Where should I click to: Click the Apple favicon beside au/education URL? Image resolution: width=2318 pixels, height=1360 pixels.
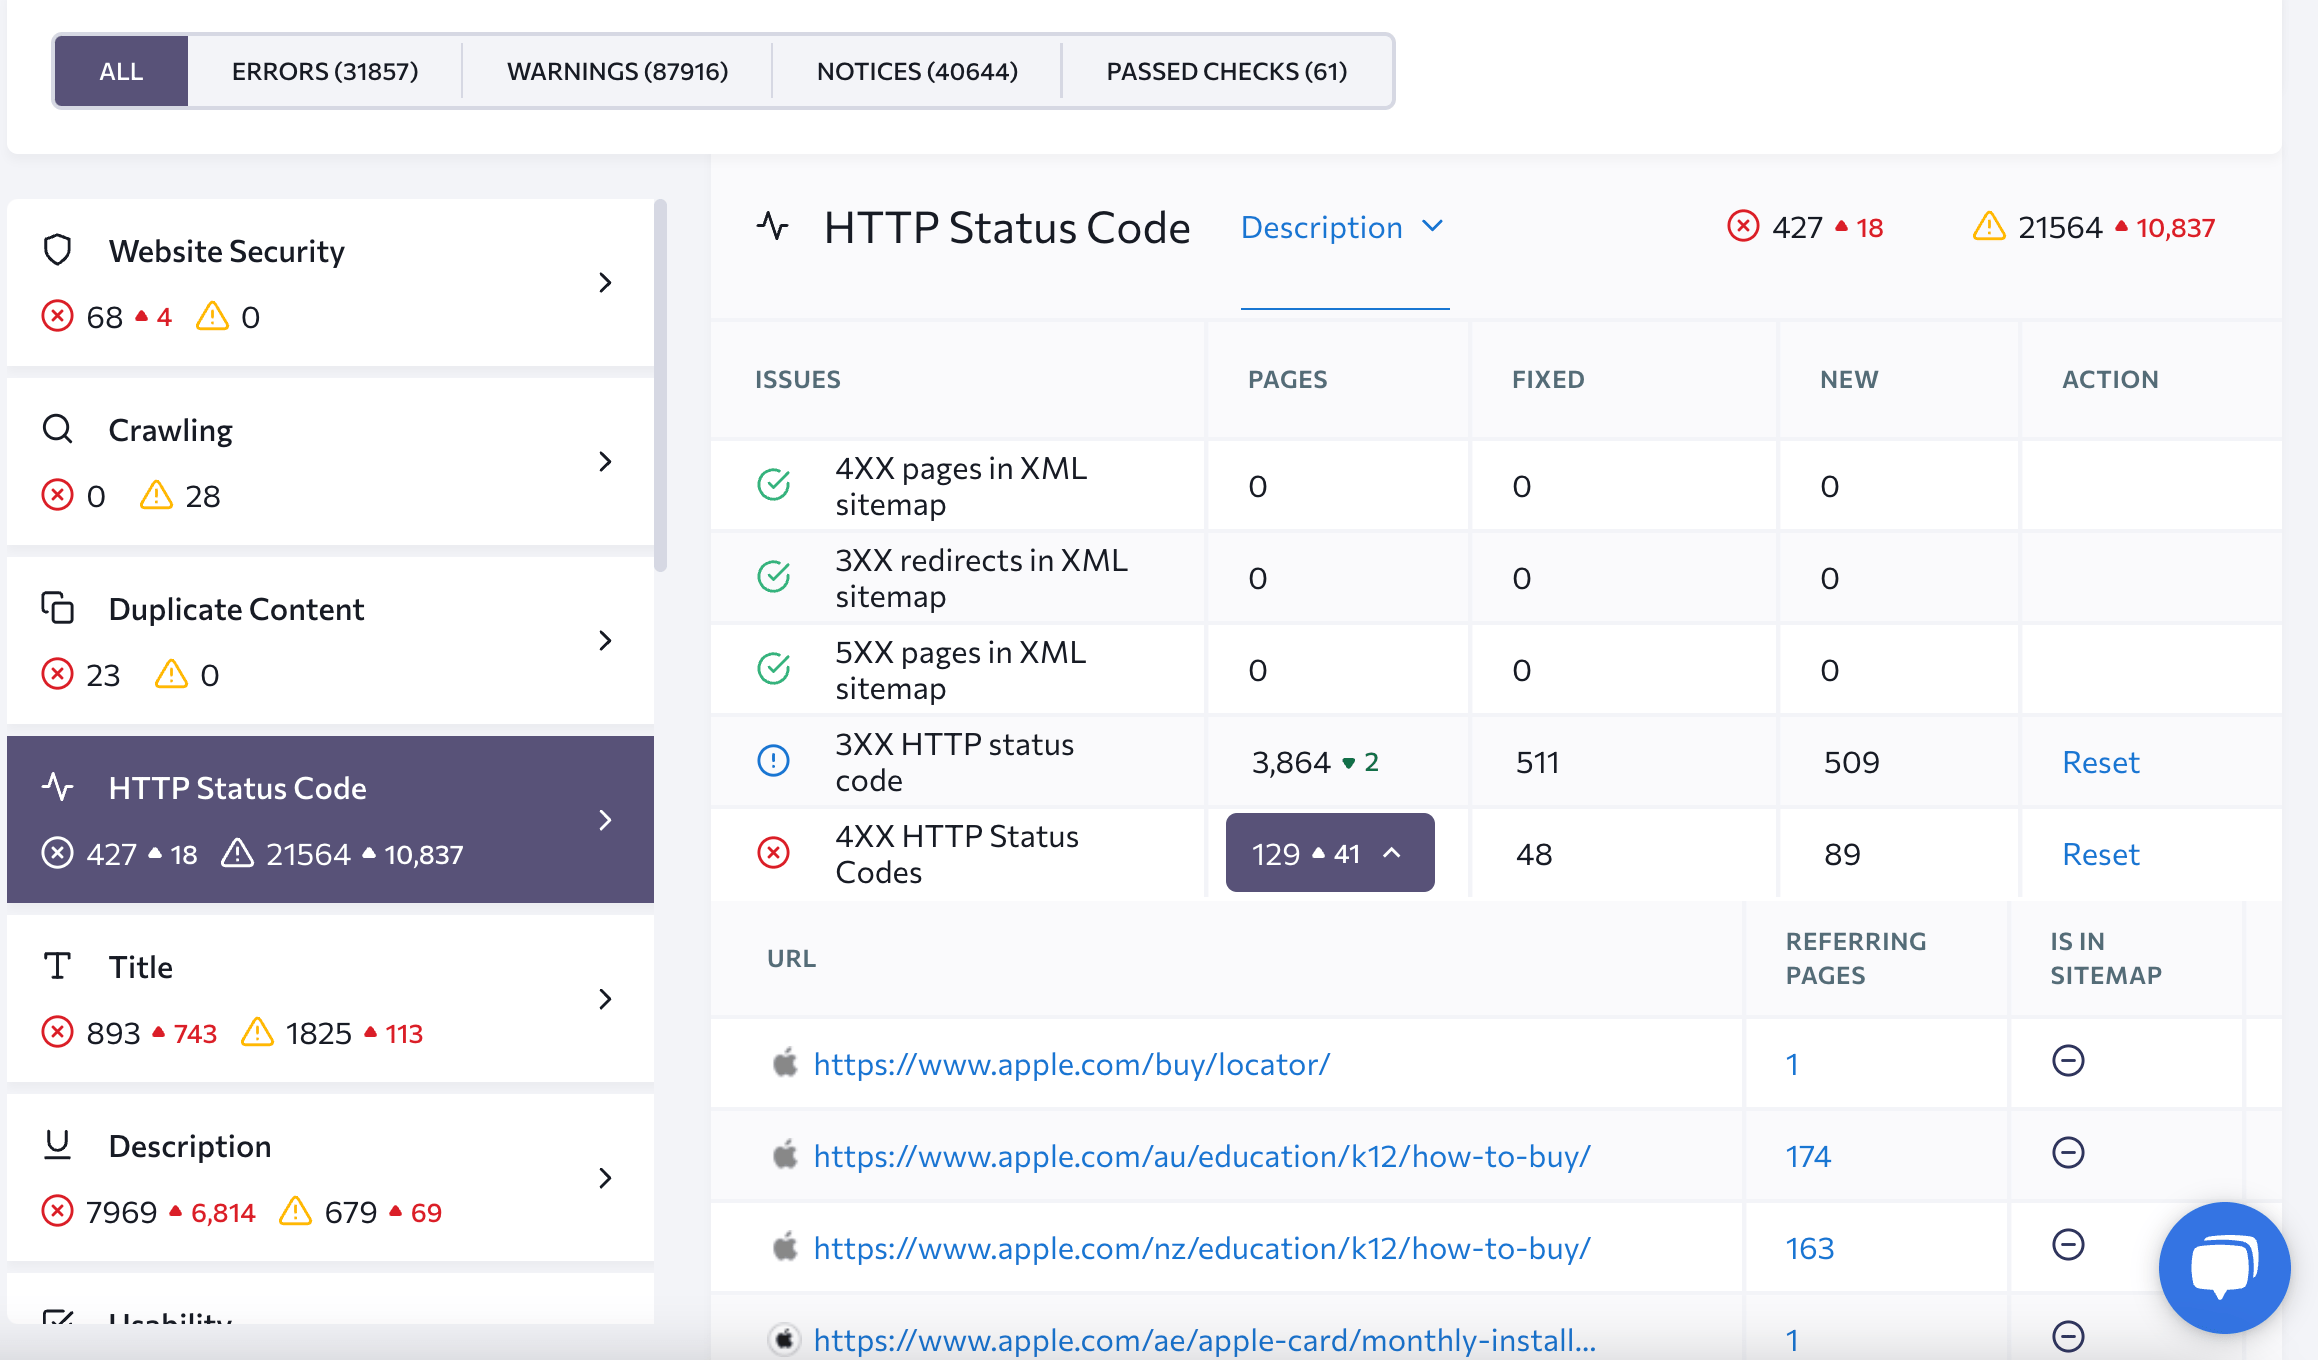click(786, 1155)
